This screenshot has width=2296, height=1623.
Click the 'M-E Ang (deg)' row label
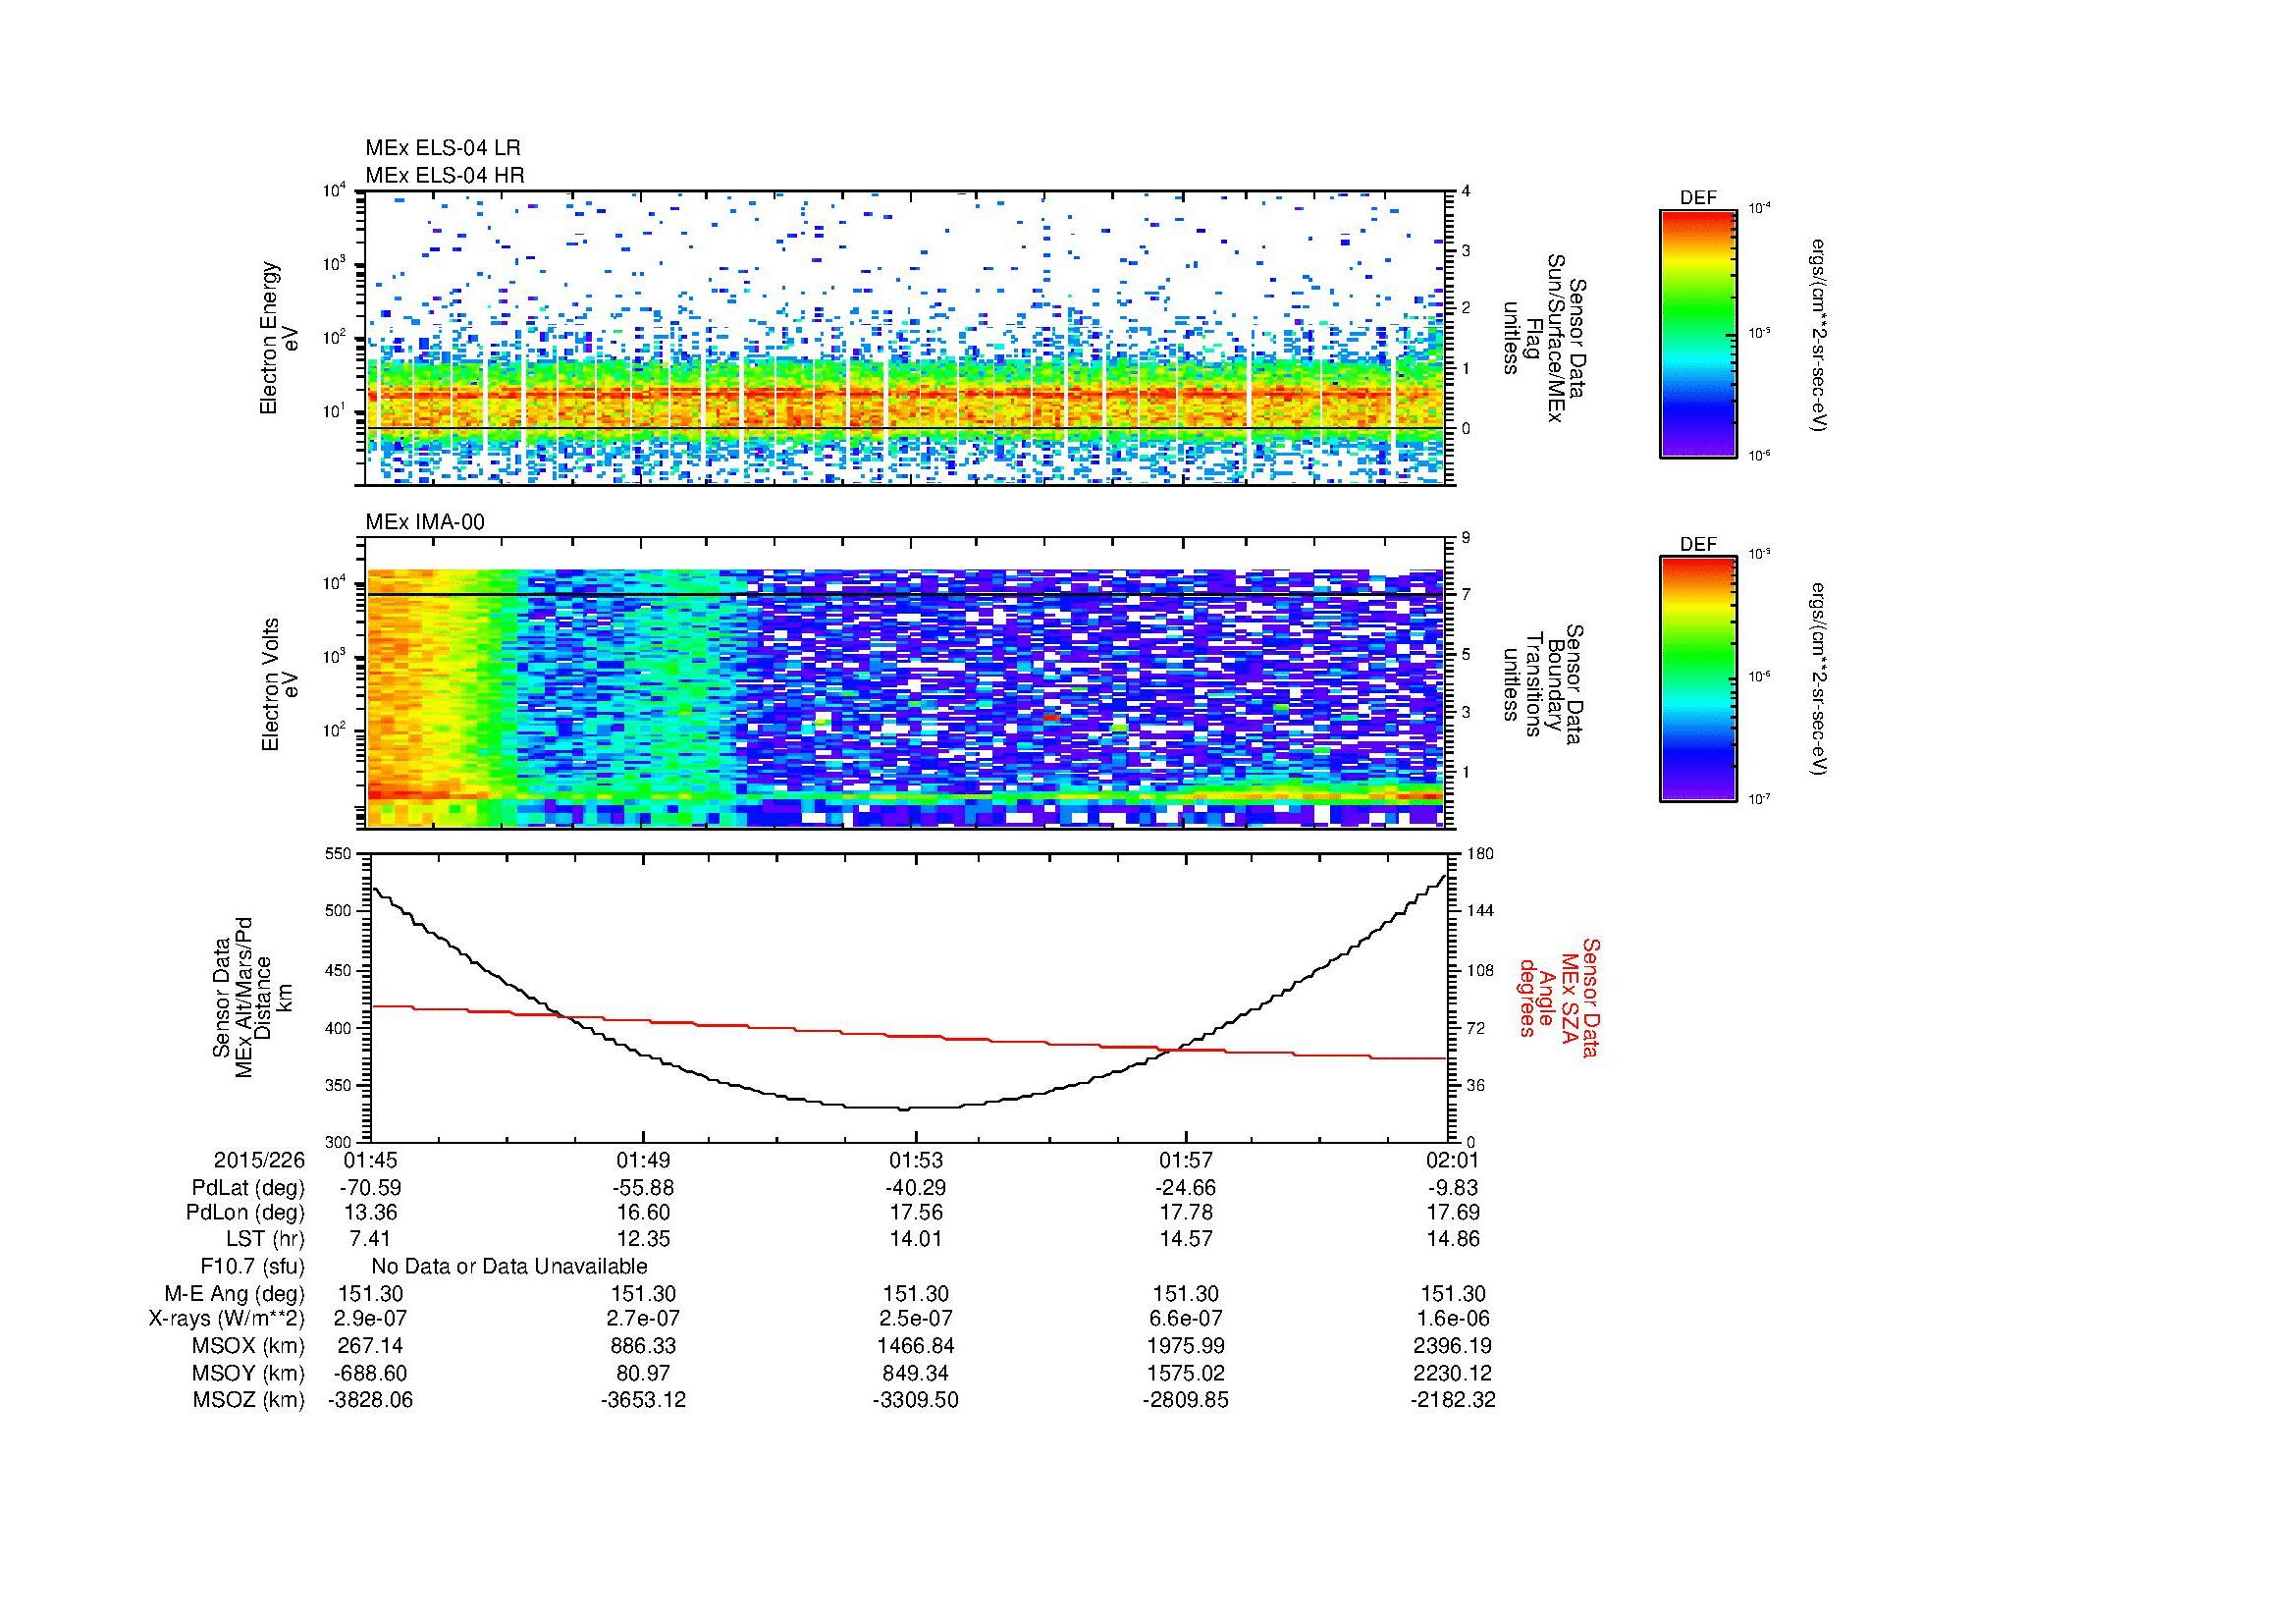(x=235, y=1294)
